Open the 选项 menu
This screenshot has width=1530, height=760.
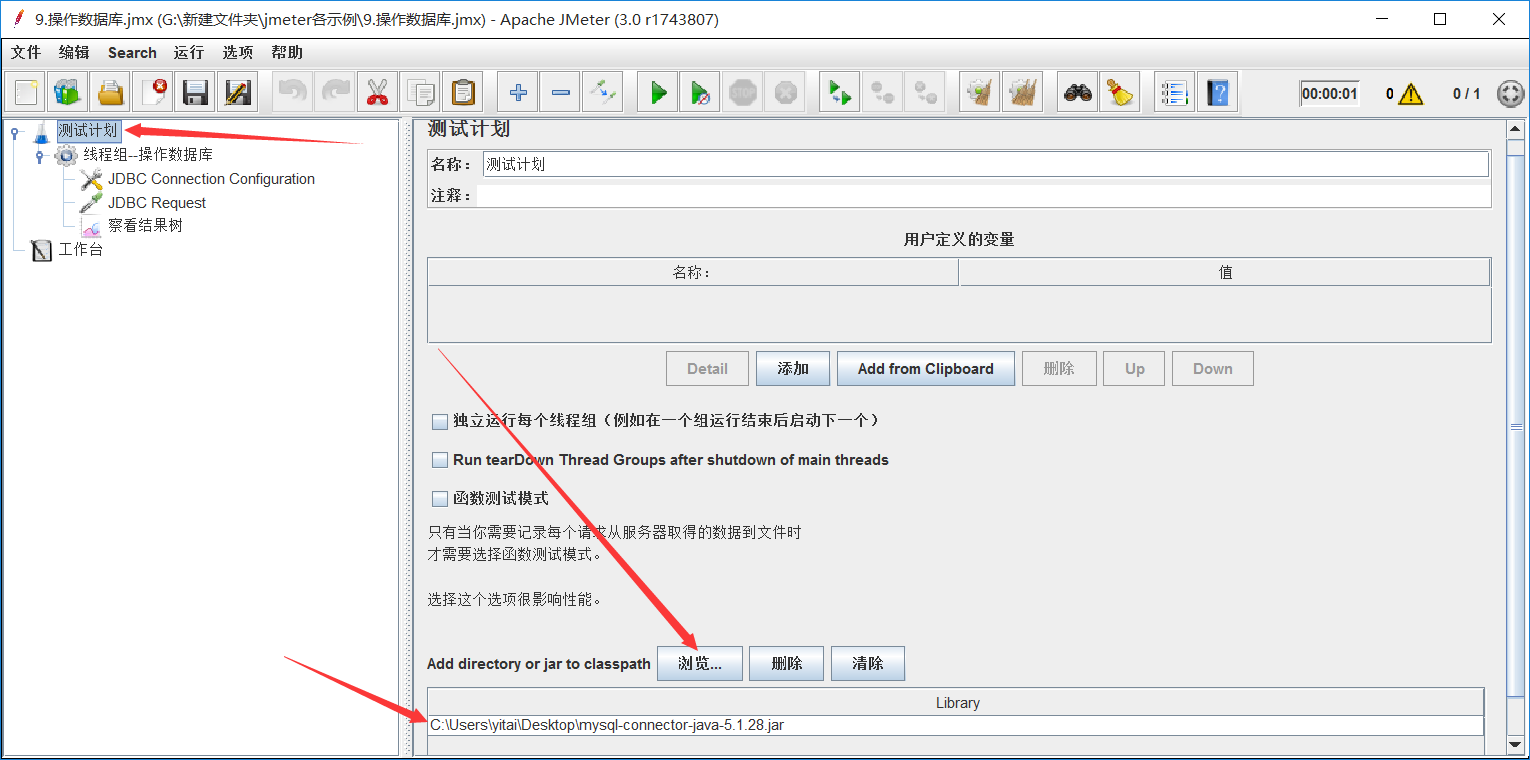click(237, 52)
